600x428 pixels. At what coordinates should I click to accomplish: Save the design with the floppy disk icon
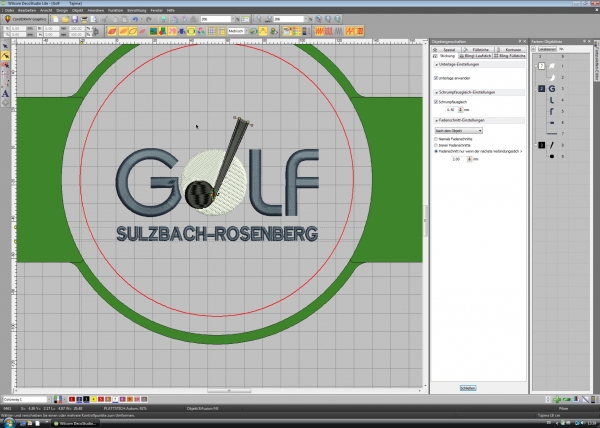pos(75,19)
